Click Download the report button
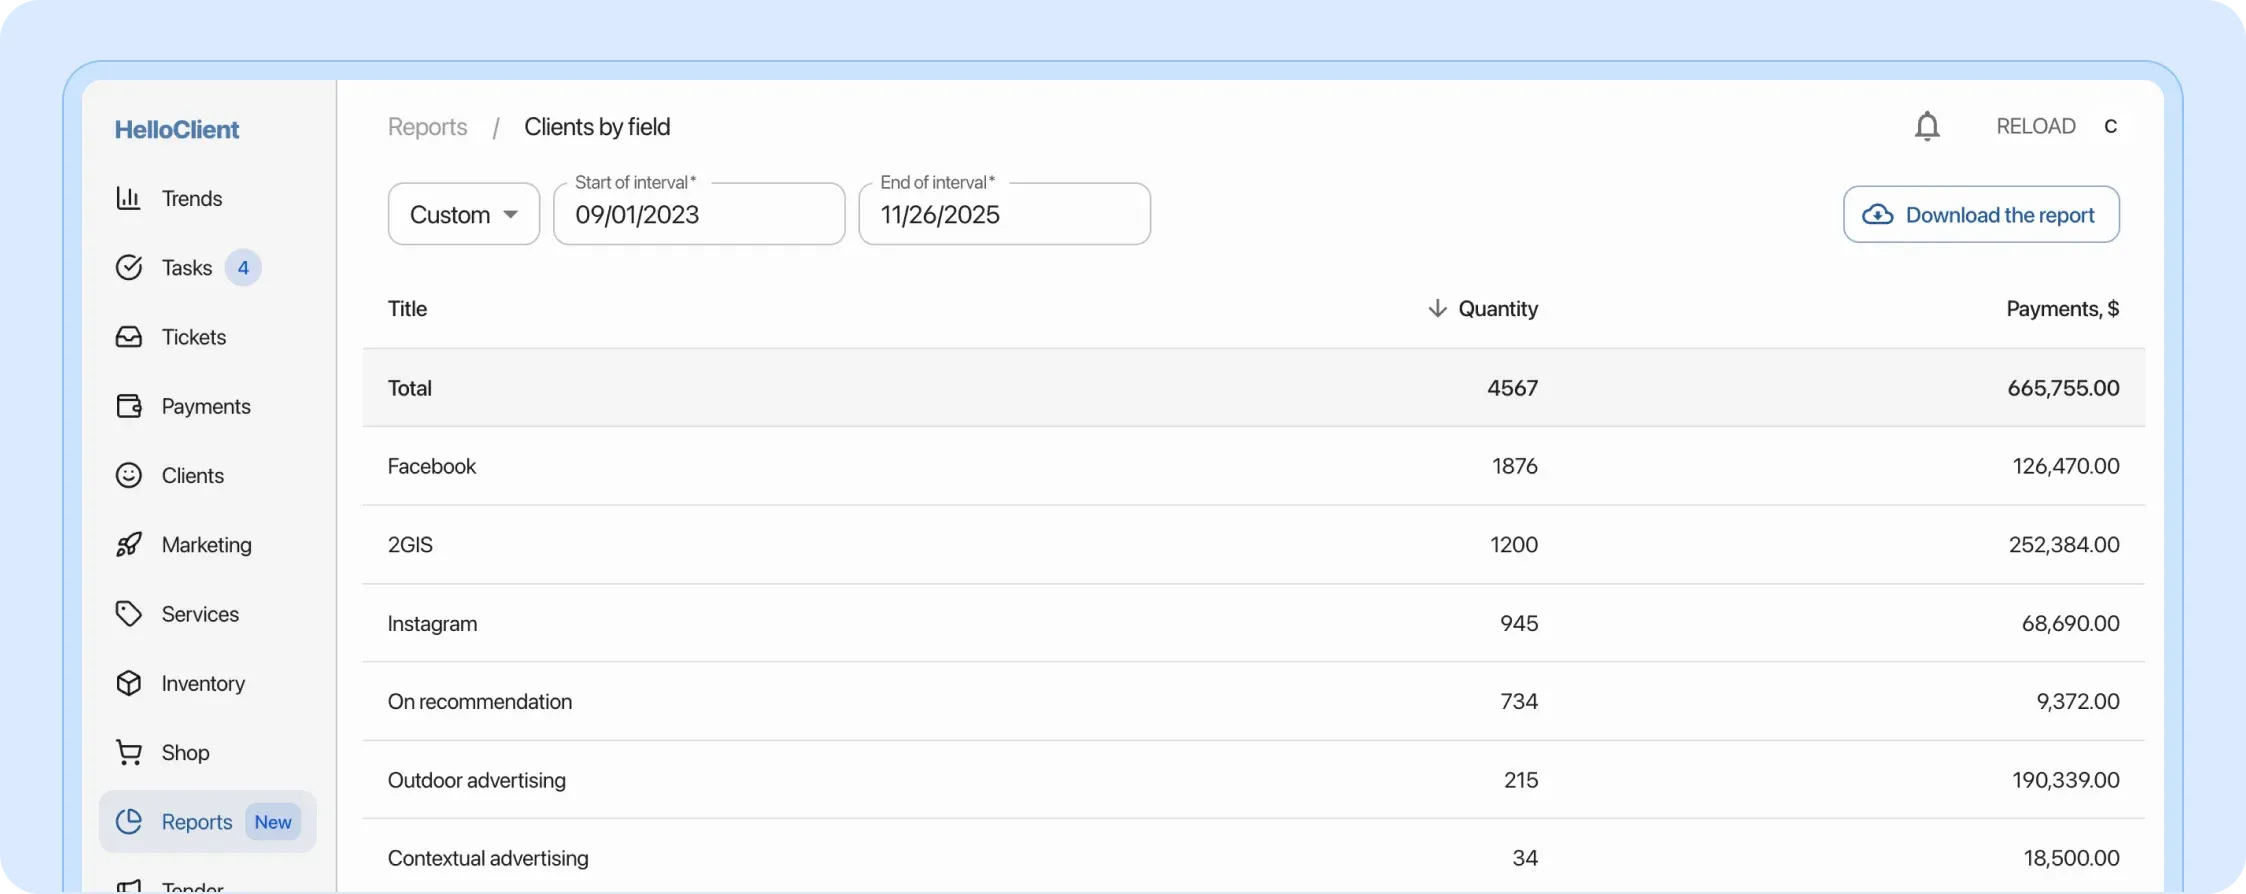 pos(1981,214)
